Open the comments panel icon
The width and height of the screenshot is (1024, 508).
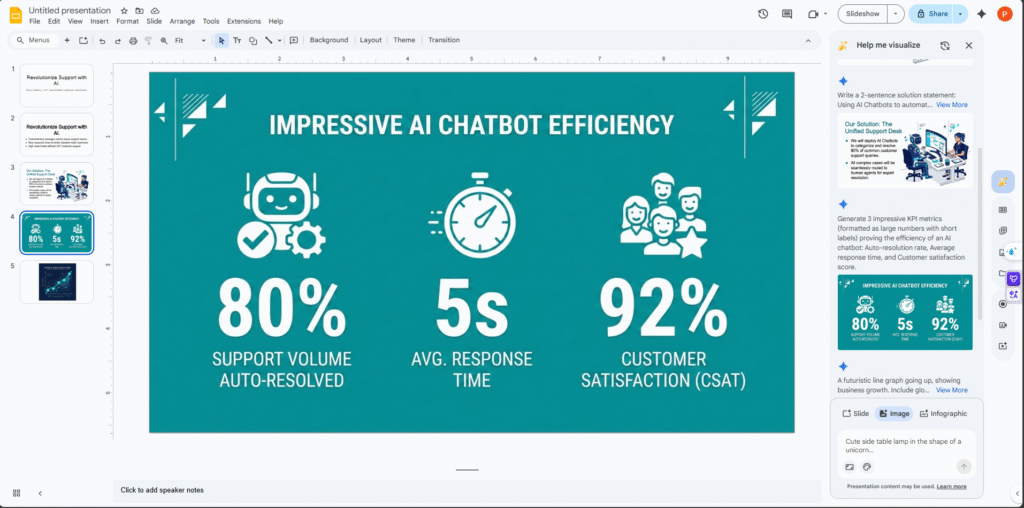coord(787,14)
